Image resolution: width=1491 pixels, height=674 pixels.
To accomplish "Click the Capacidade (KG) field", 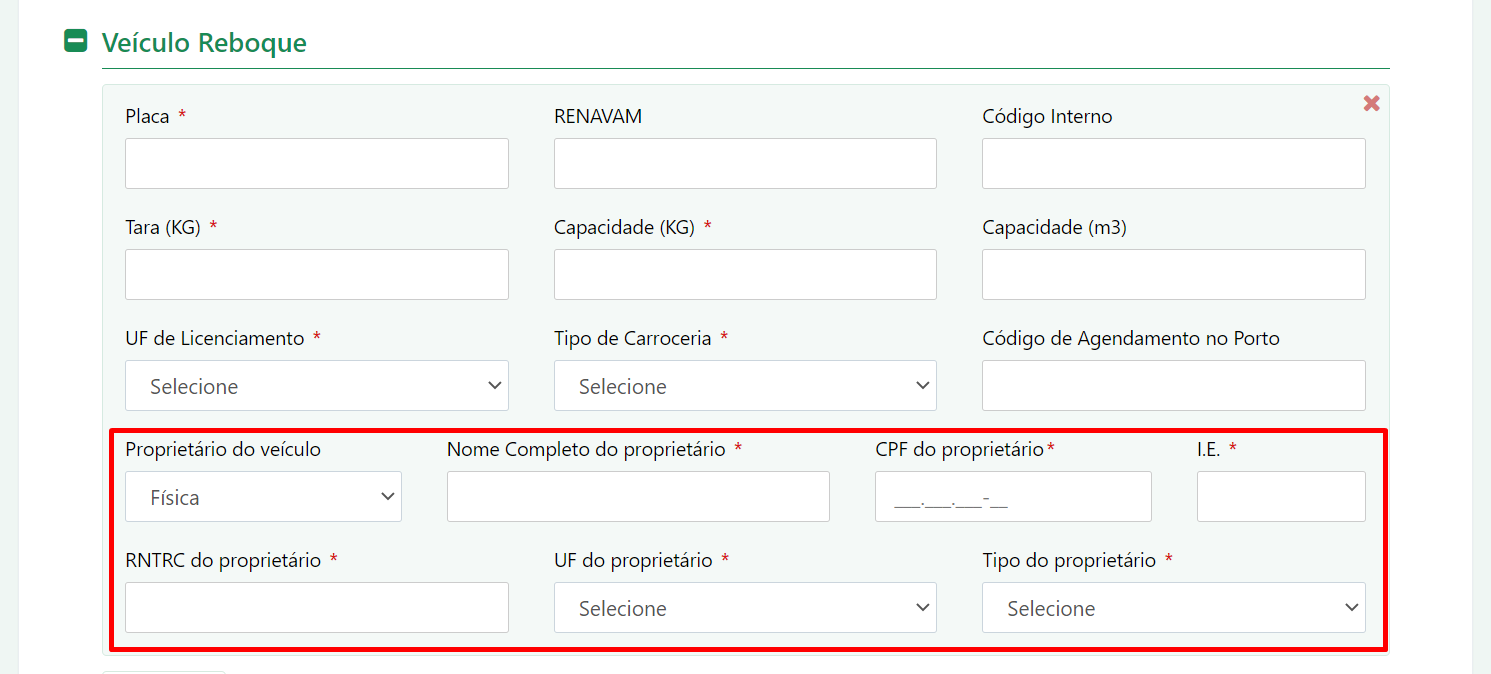I will tap(745, 274).
